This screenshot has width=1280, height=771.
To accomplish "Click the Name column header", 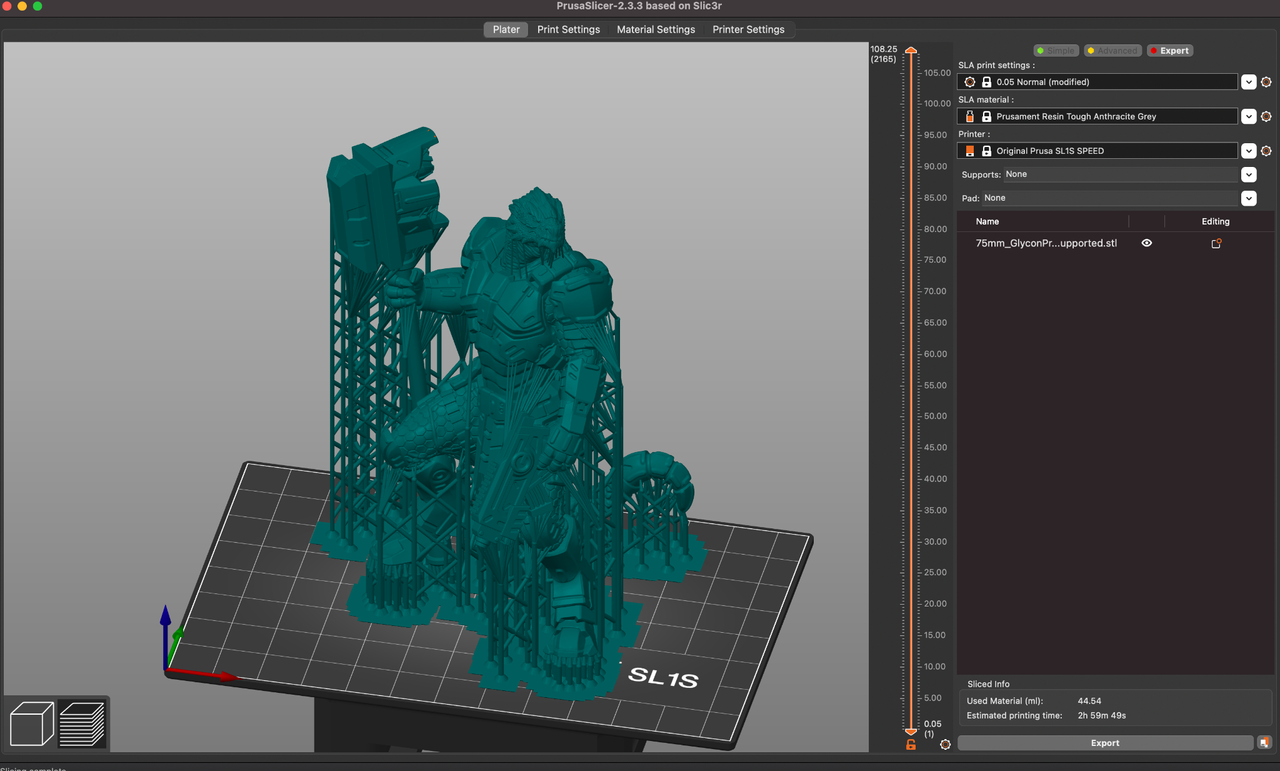I will click(987, 221).
